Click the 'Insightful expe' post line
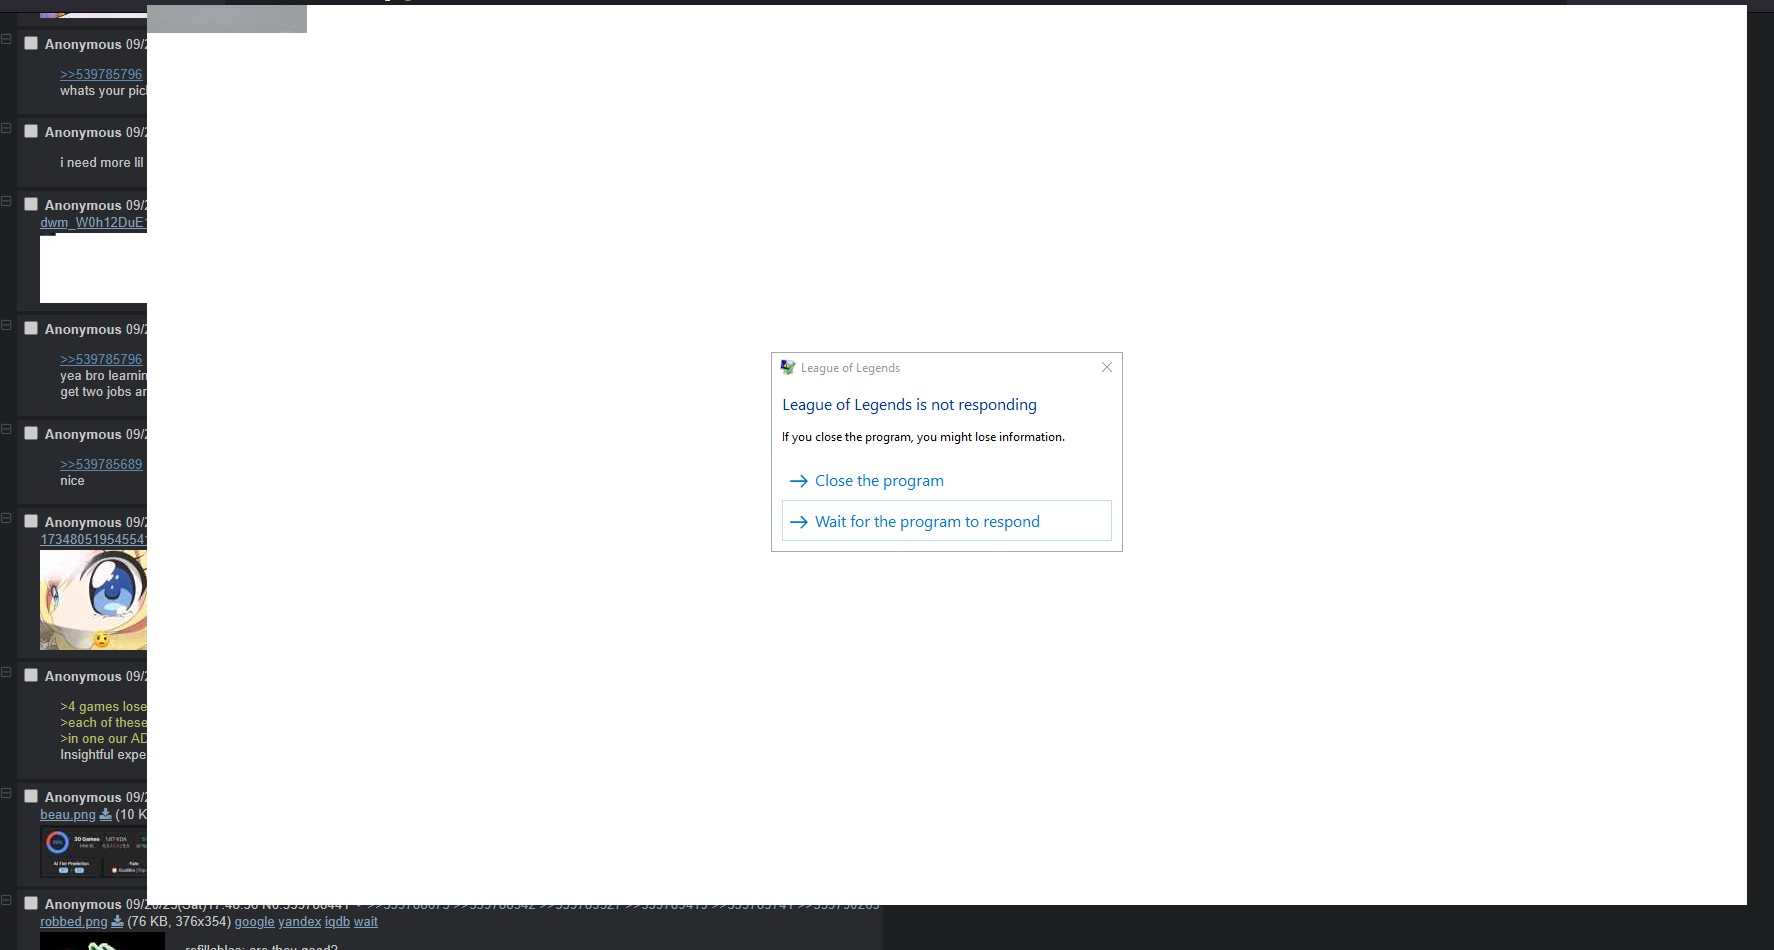This screenshot has width=1774, height=950. click(103, 754)
